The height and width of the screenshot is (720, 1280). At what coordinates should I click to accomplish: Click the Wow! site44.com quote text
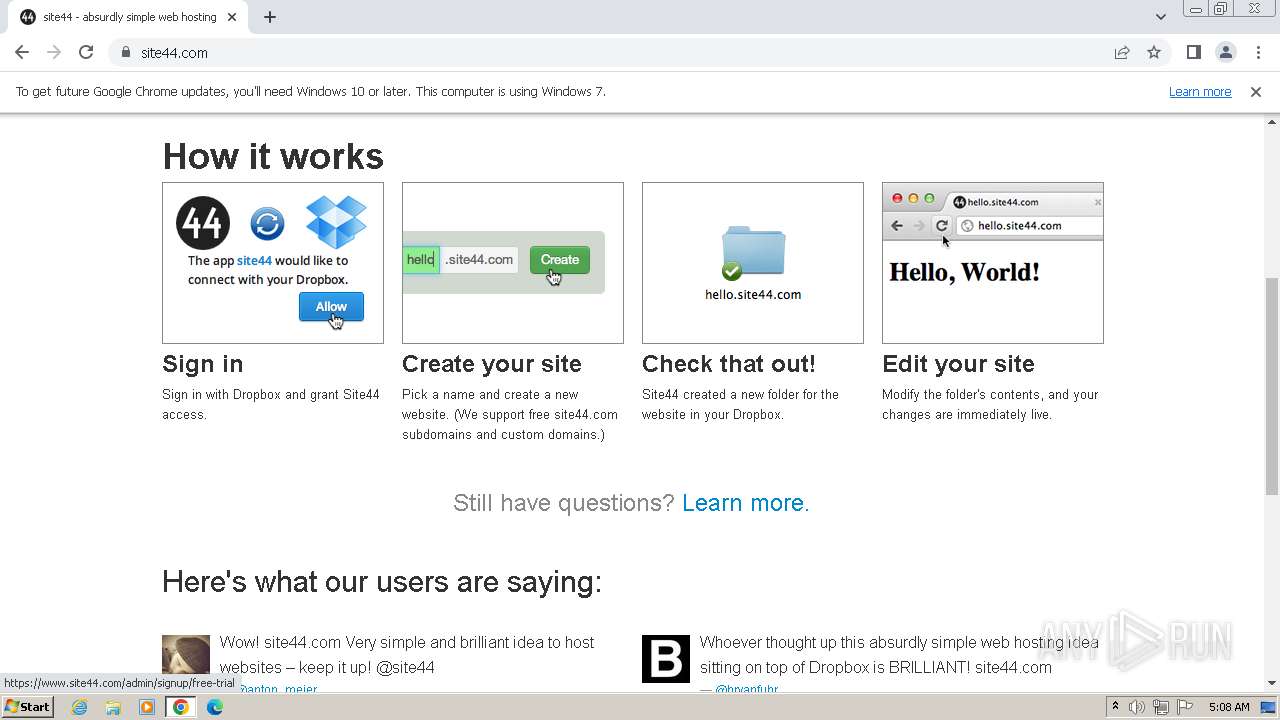(x=407, y=655)
